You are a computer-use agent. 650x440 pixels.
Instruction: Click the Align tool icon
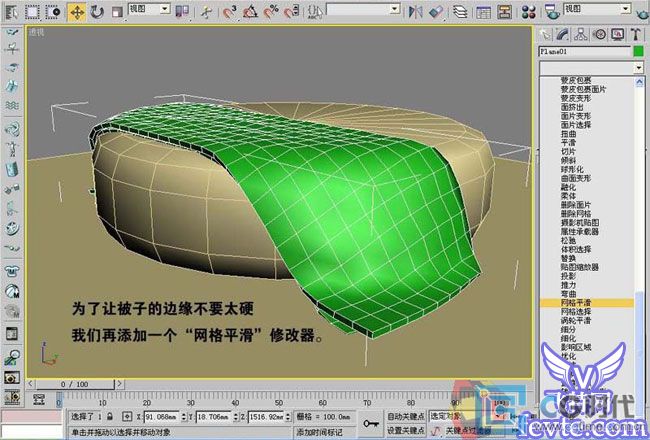click(435, 12)
